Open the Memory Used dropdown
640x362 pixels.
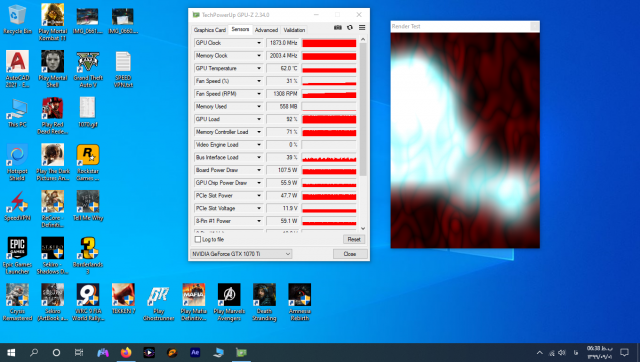(x=259, y=107)
